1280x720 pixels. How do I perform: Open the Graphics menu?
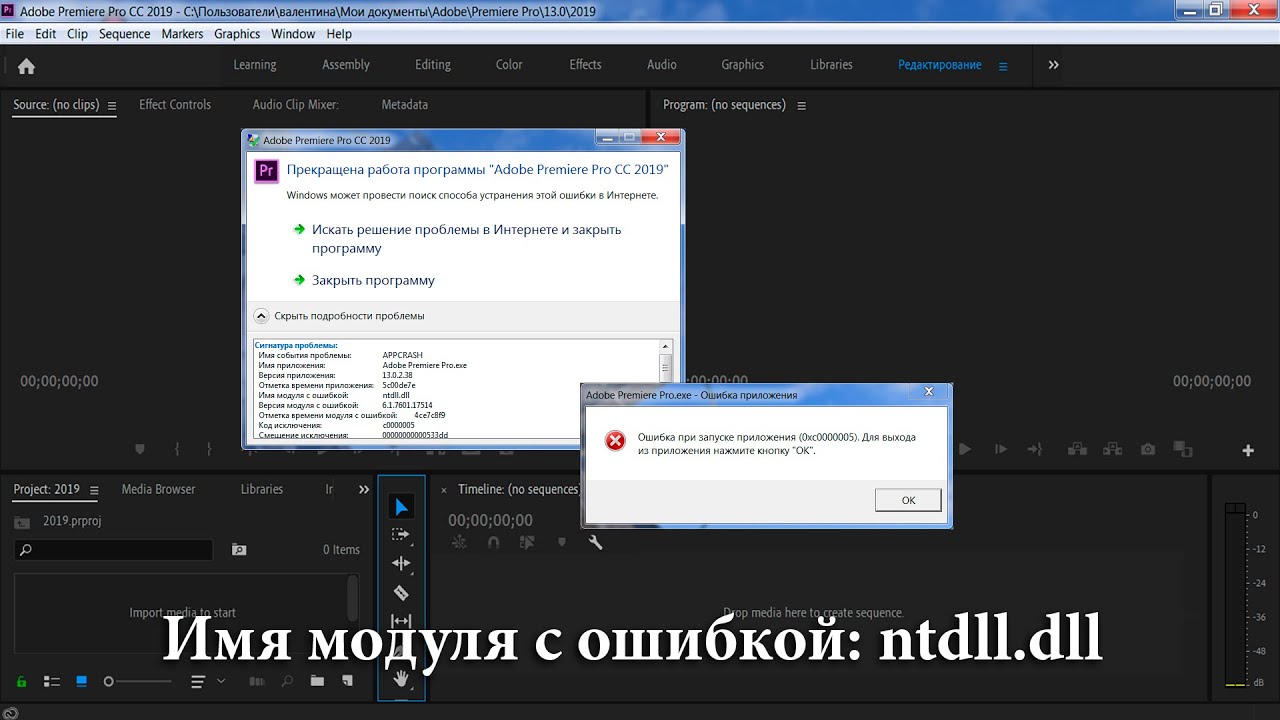click(x=237, y=34)
